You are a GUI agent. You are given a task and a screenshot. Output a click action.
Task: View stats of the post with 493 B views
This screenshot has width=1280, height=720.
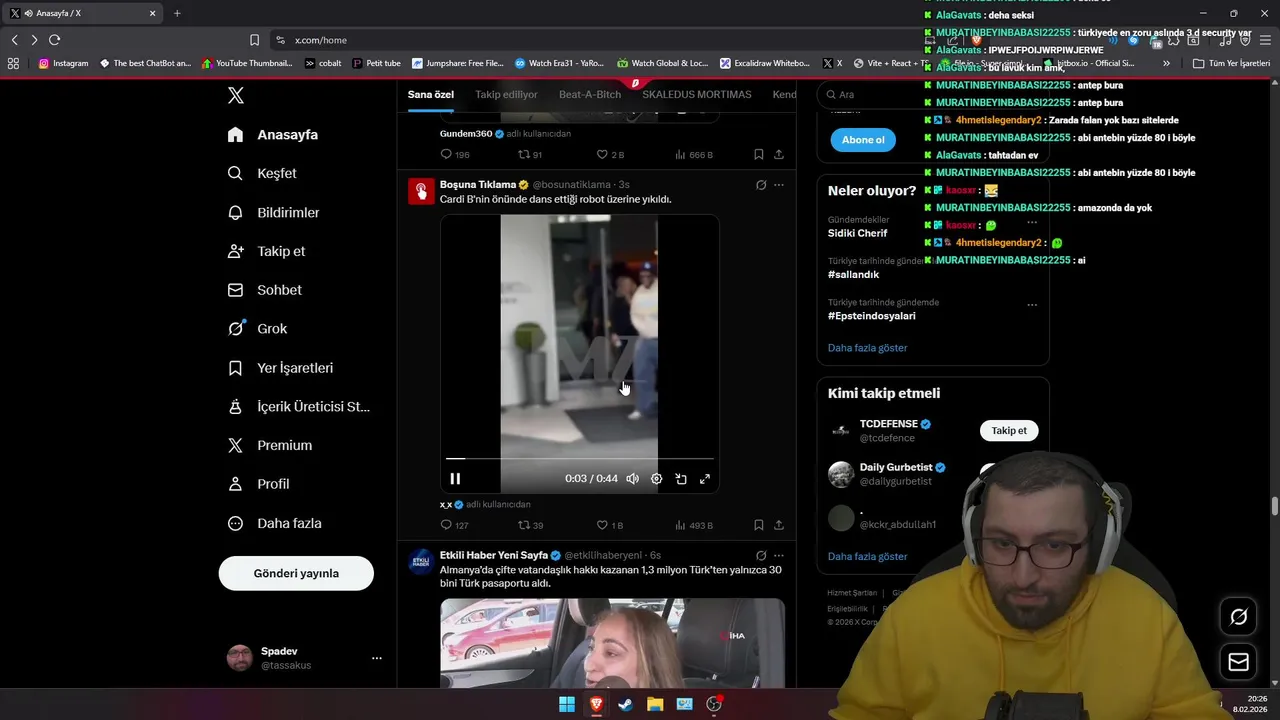(694, 525)
